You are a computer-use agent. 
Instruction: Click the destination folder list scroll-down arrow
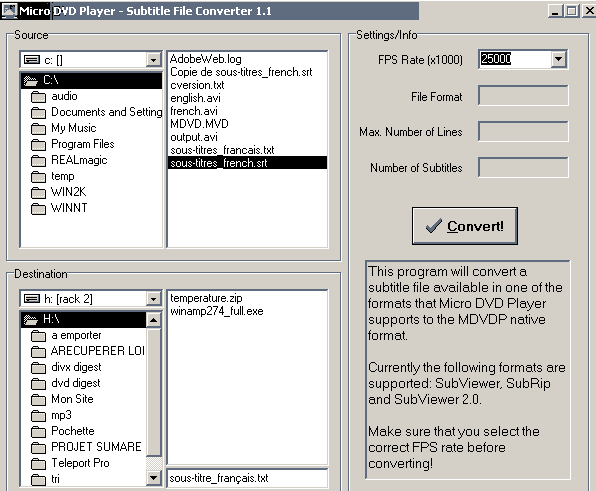[153, 477]
